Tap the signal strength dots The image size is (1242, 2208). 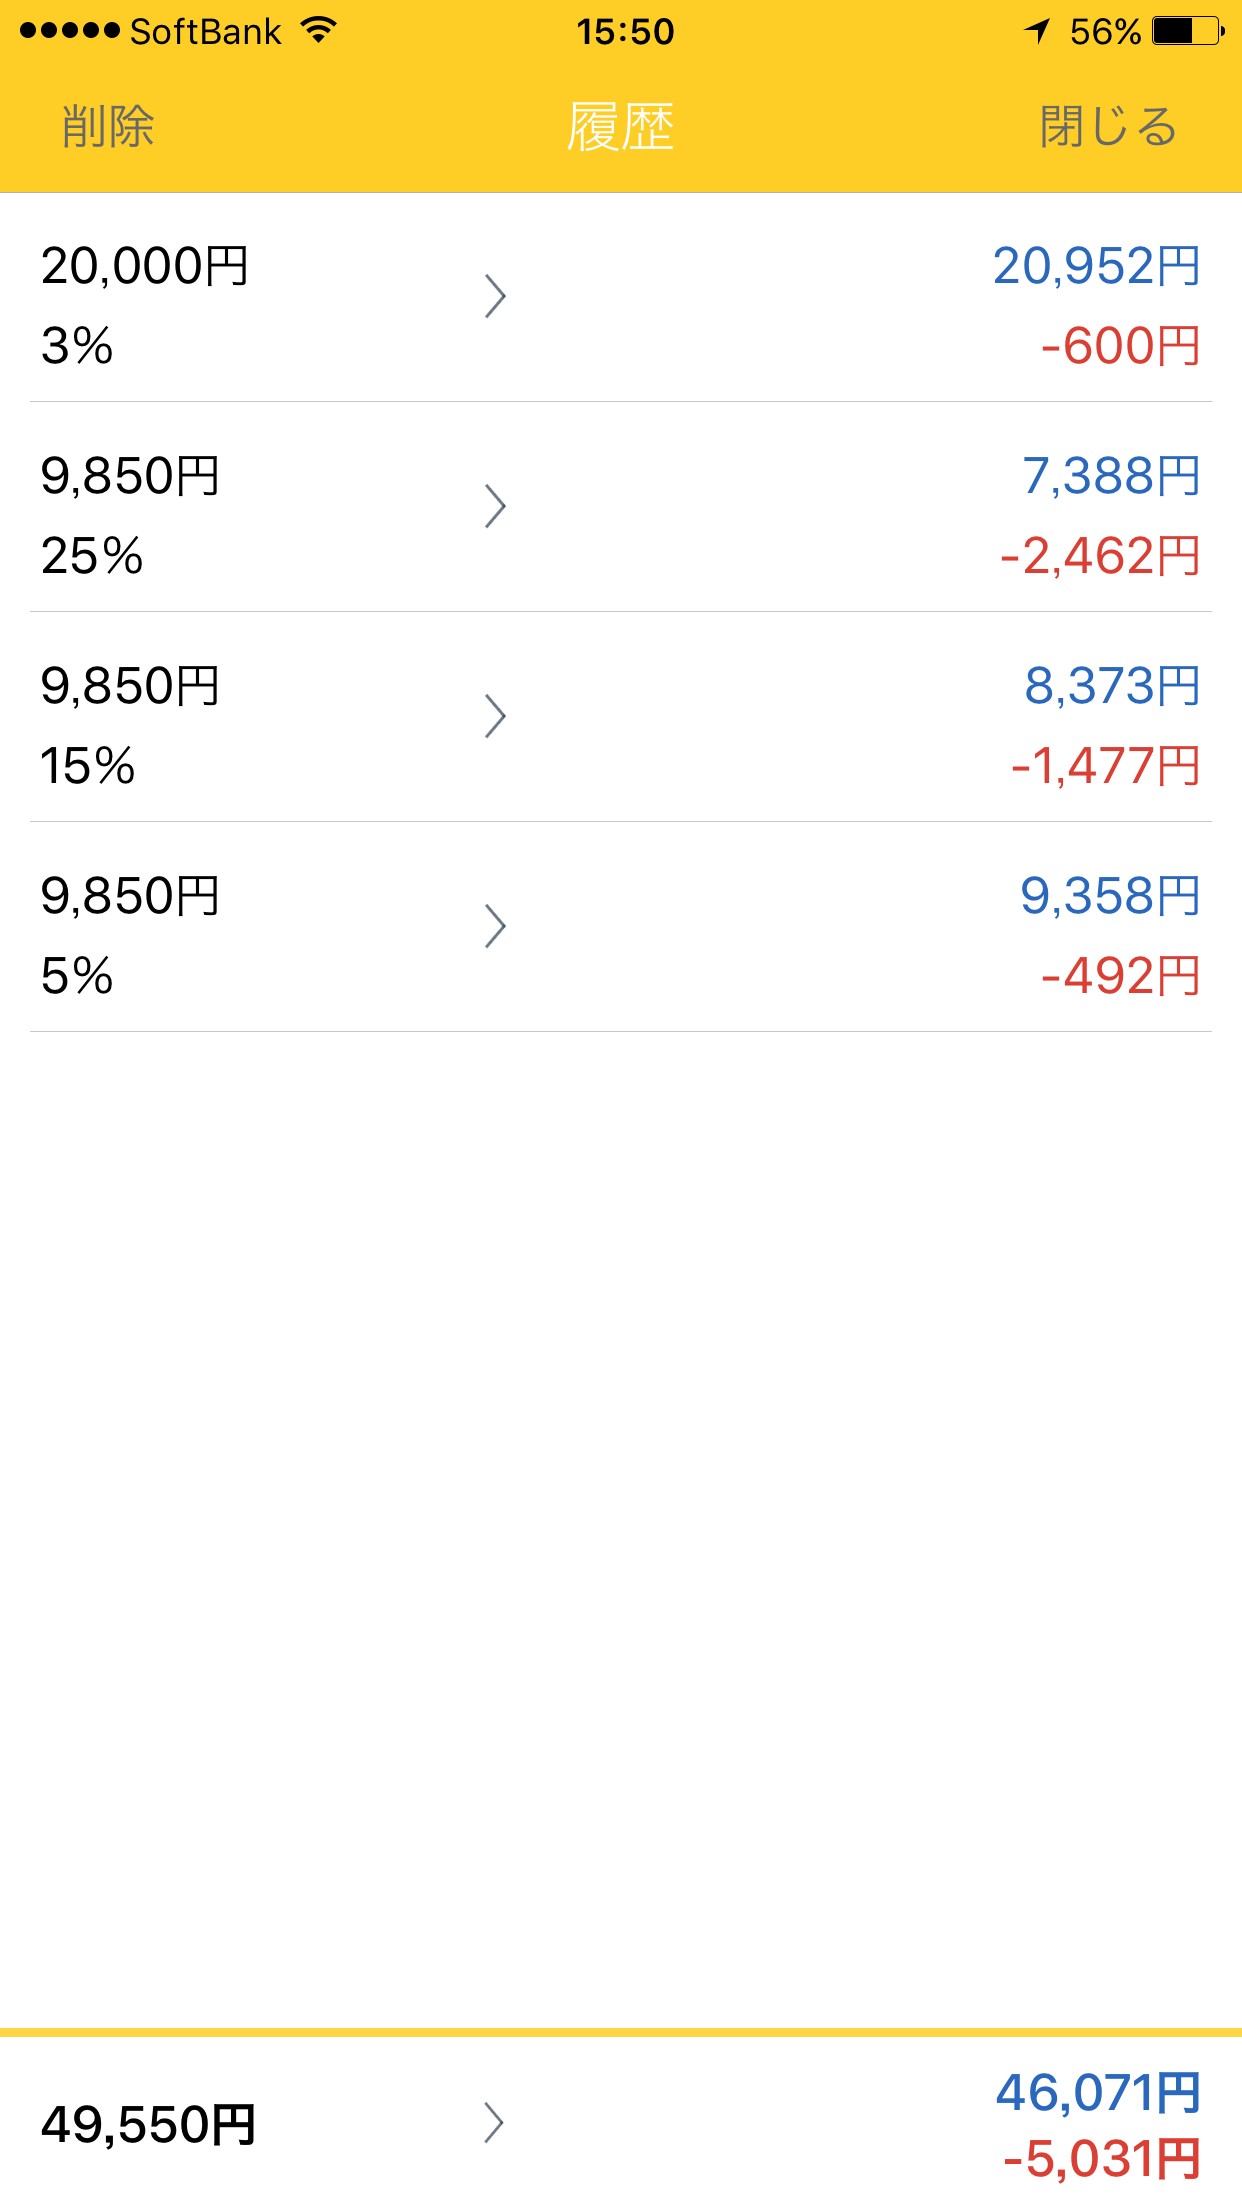click(x=69, y=31)
